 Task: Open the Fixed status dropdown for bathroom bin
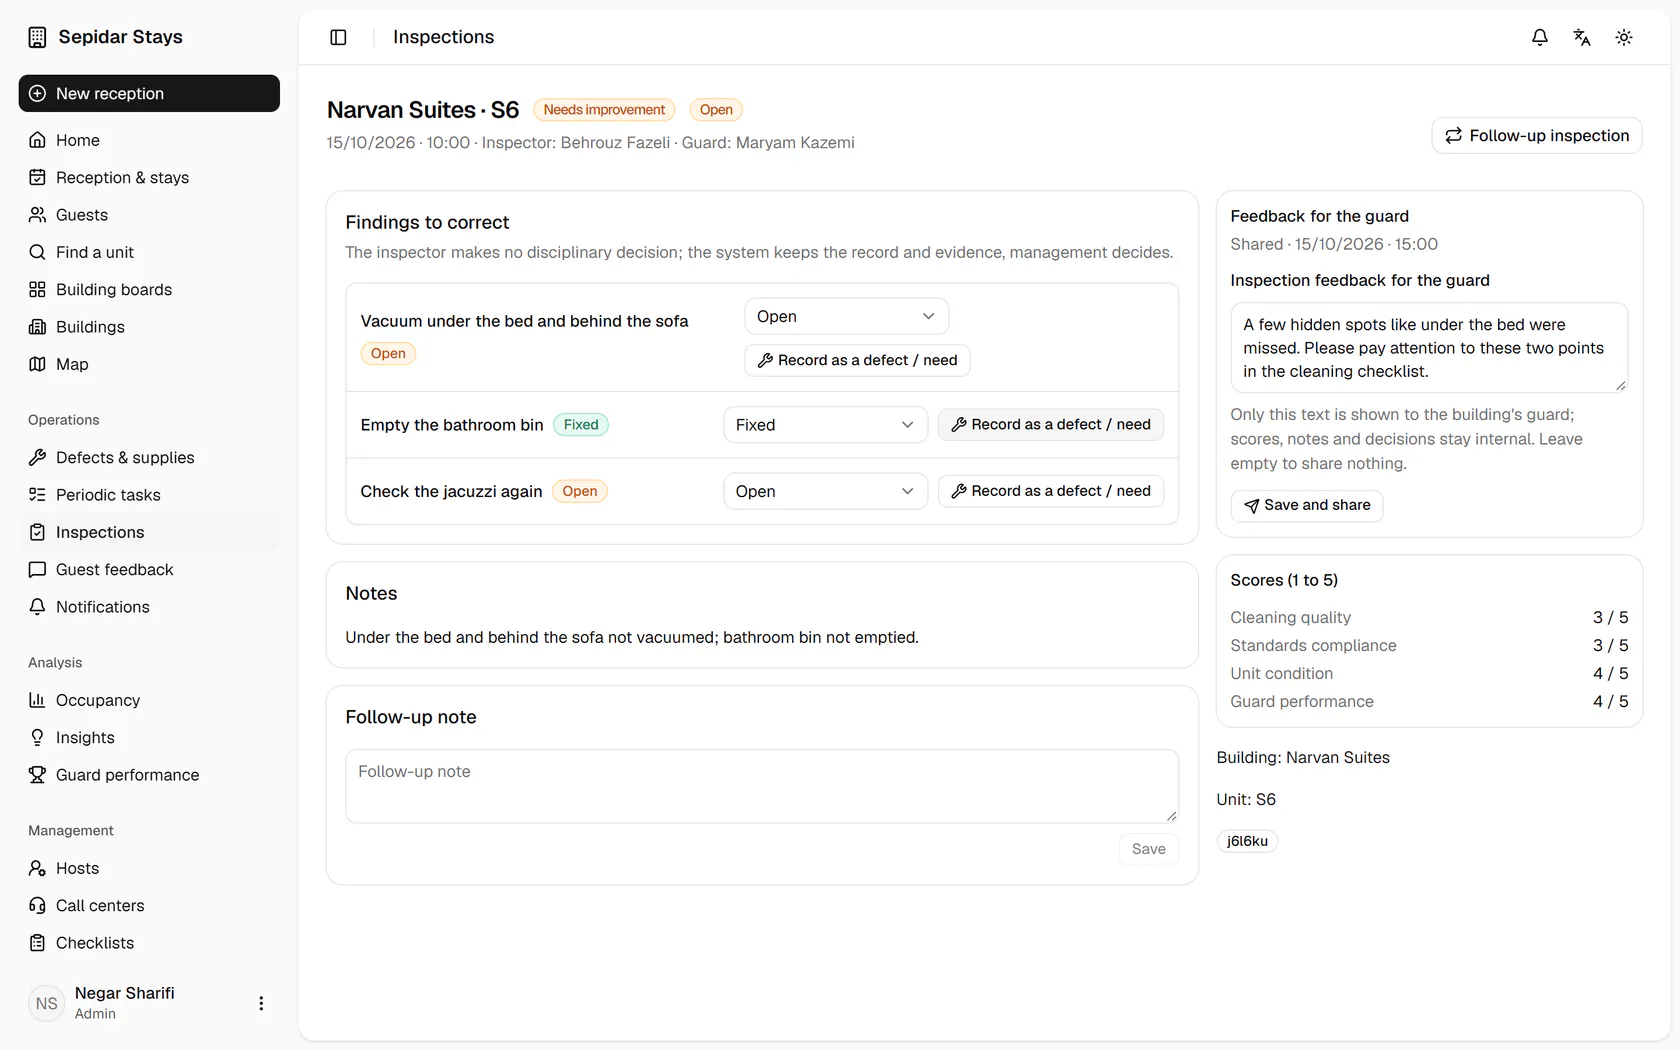coord(825,425)
